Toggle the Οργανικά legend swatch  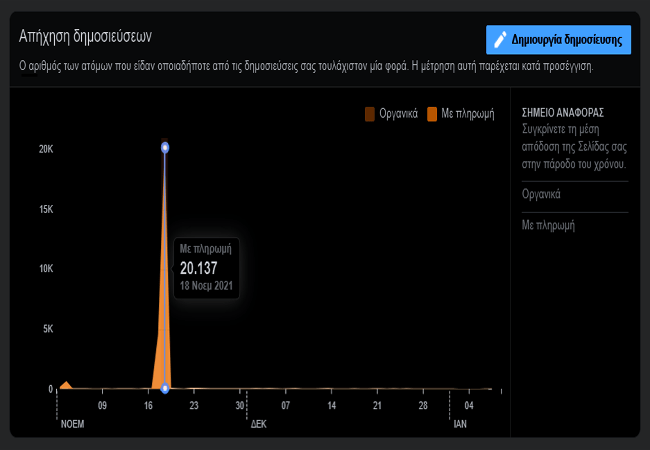370,114
